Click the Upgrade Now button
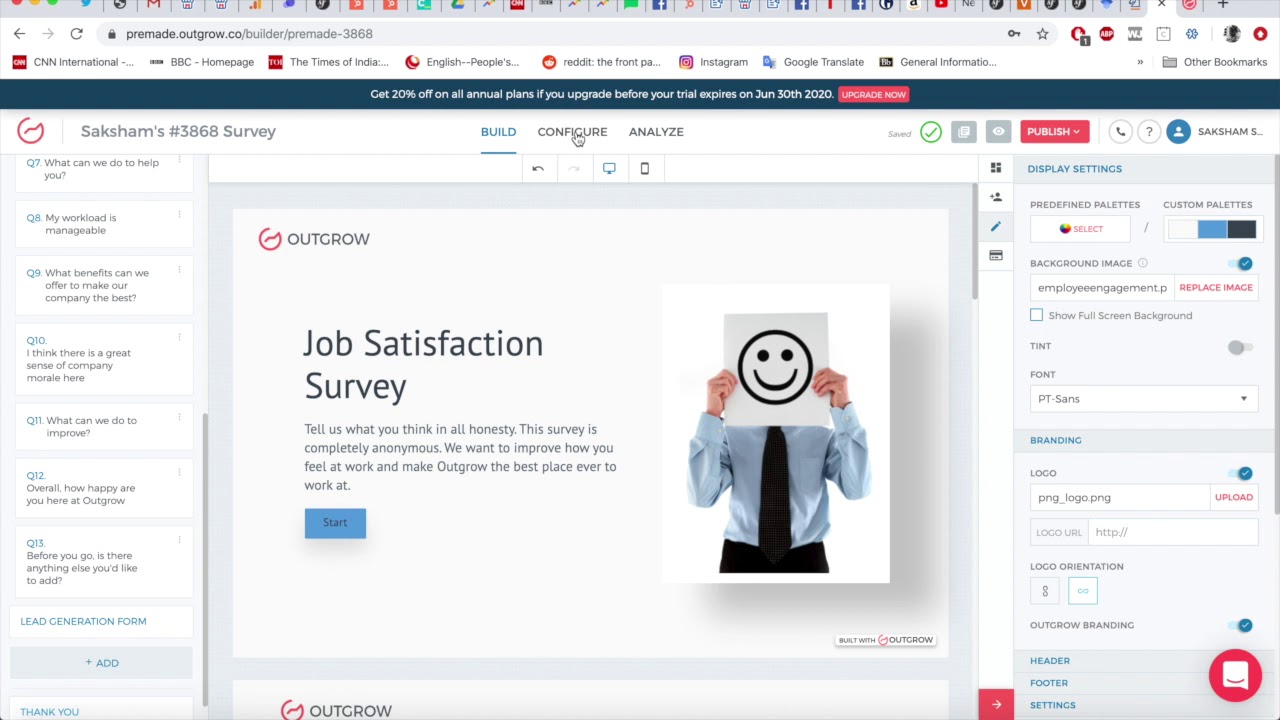This screenshot has height=720, width=1280. click(874, 94)
